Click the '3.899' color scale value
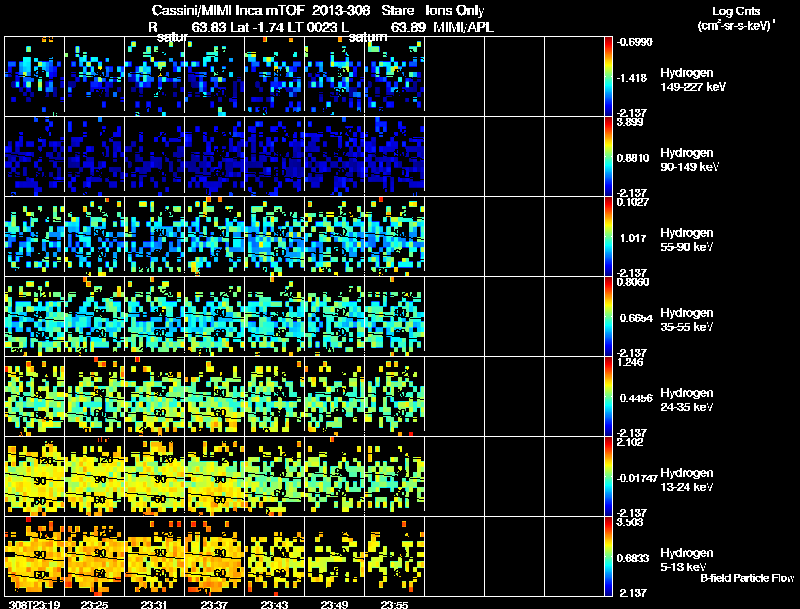The height and width of the screenshot is (609, 800). 630,122
